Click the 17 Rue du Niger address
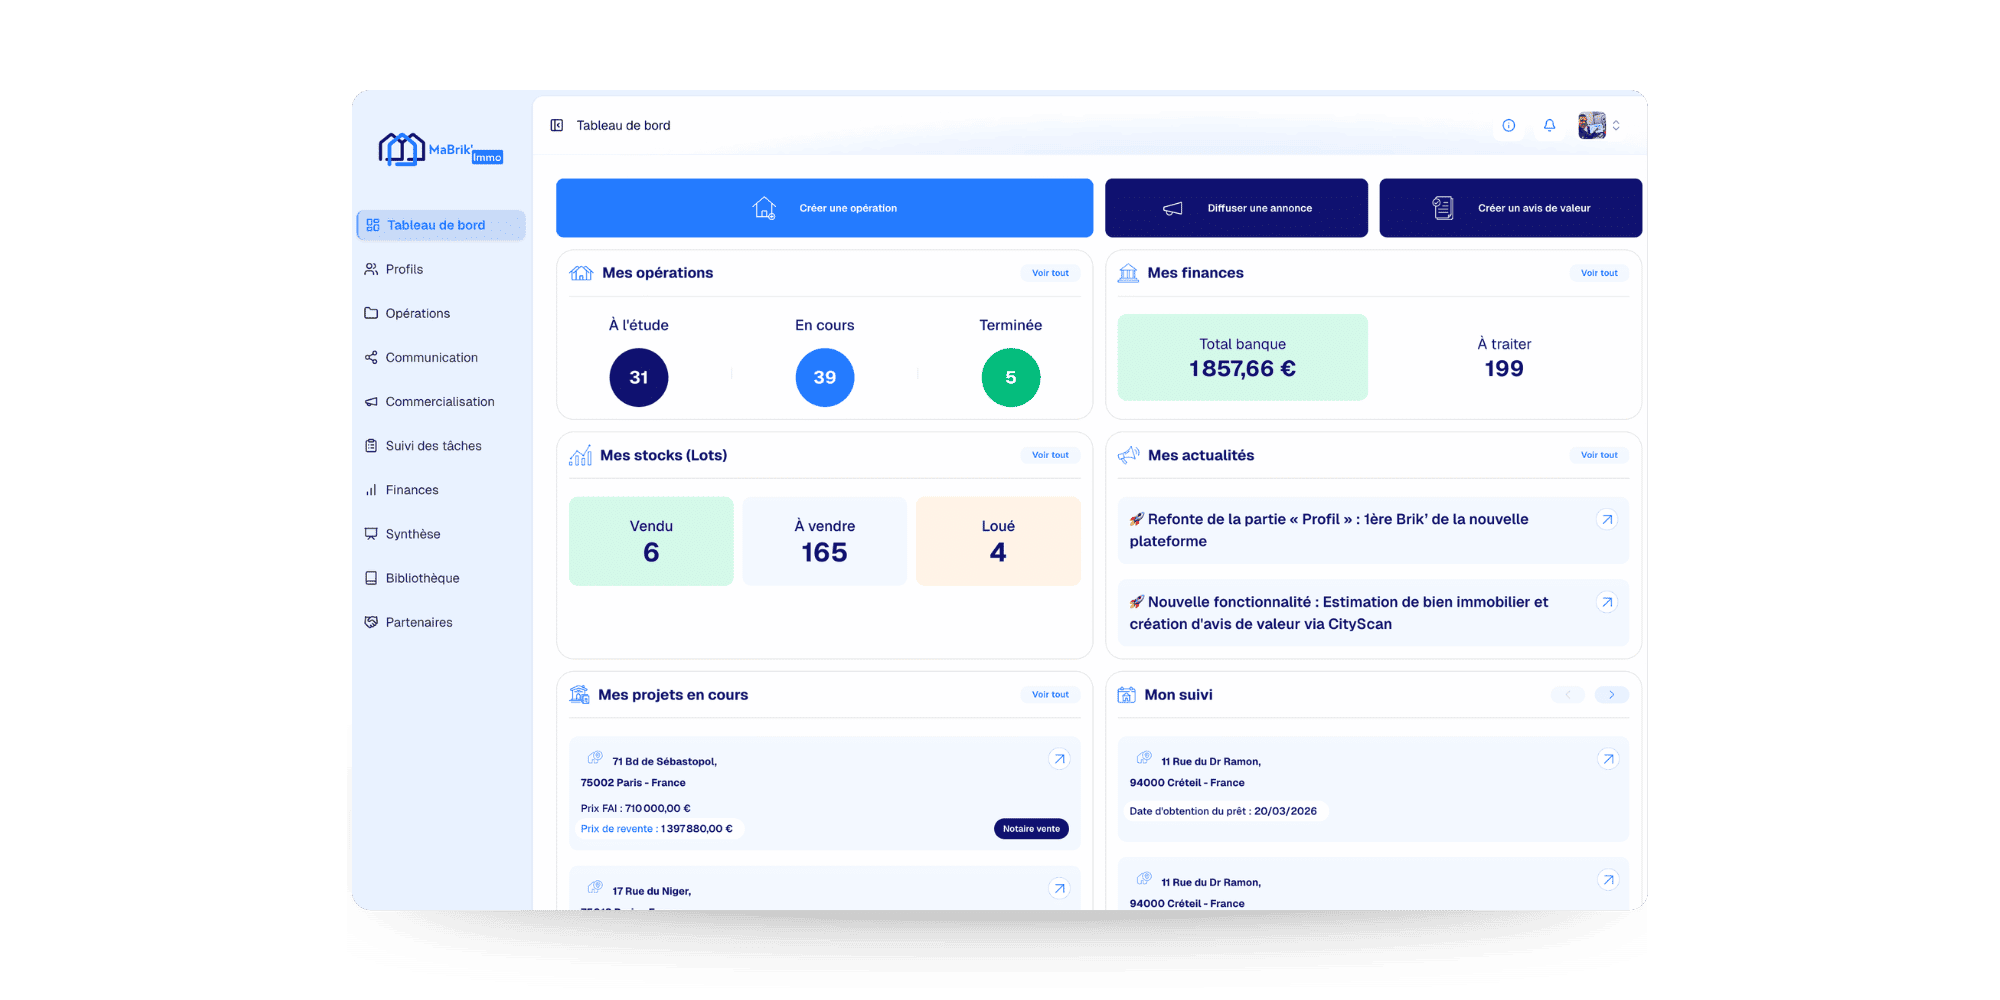Screen dimensions: 2000x1000 (651, 891)
